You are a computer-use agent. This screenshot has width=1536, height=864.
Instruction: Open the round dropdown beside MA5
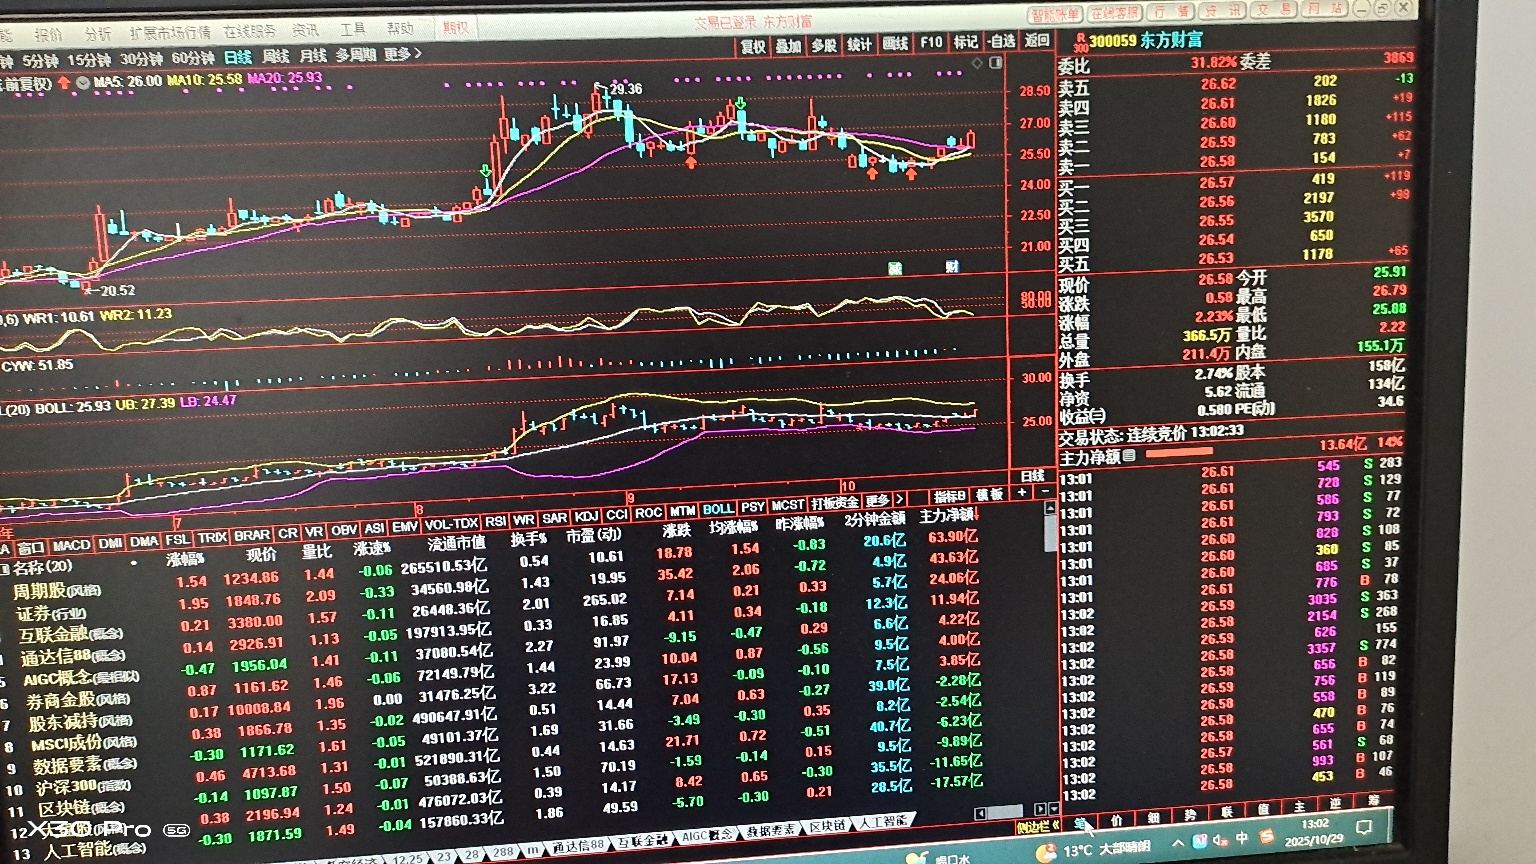click(x=83, y=82)
